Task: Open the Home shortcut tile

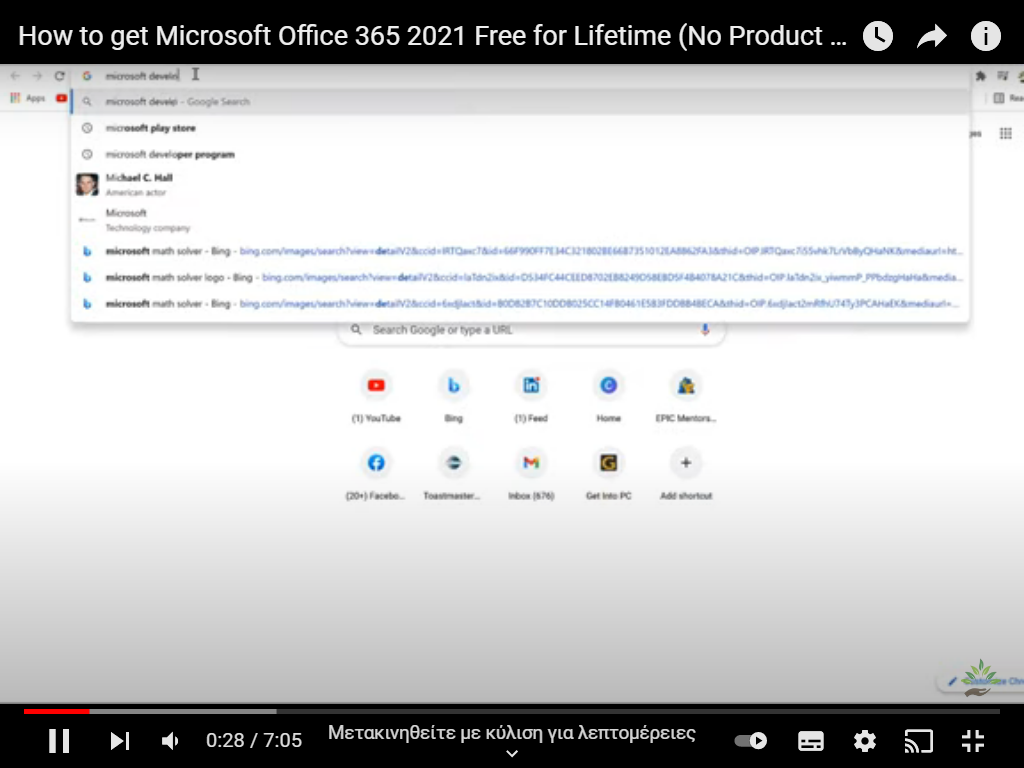Action: click(608, 395)
